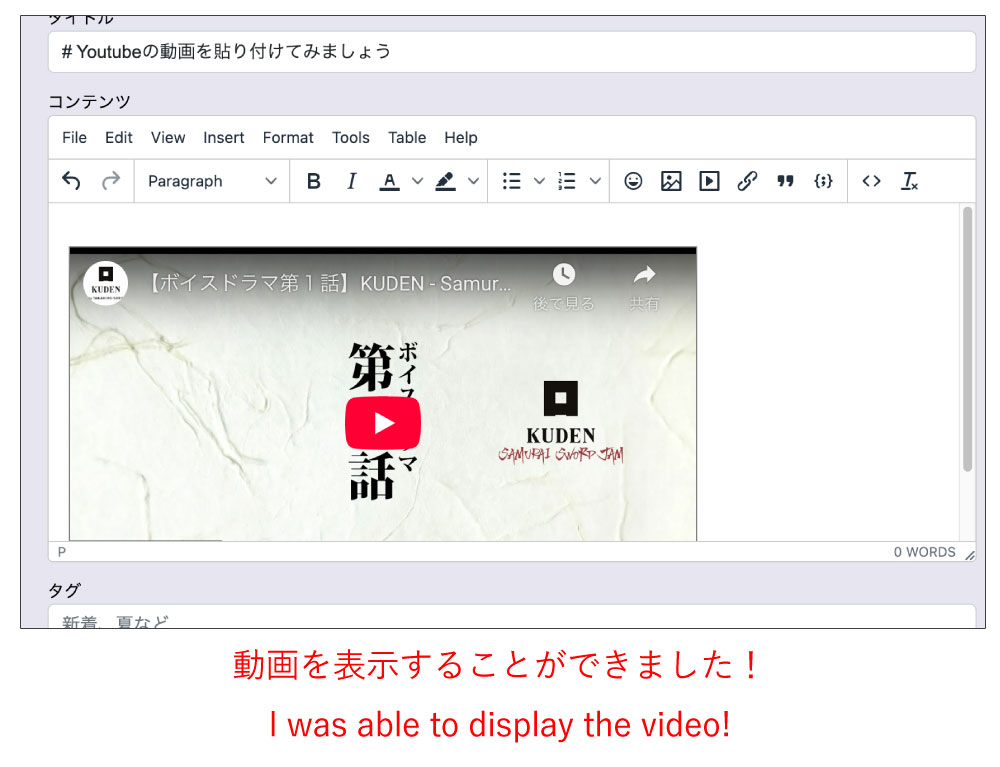
Task: Open the File menu
Action: pyautogui.click(x=75, y=138)
